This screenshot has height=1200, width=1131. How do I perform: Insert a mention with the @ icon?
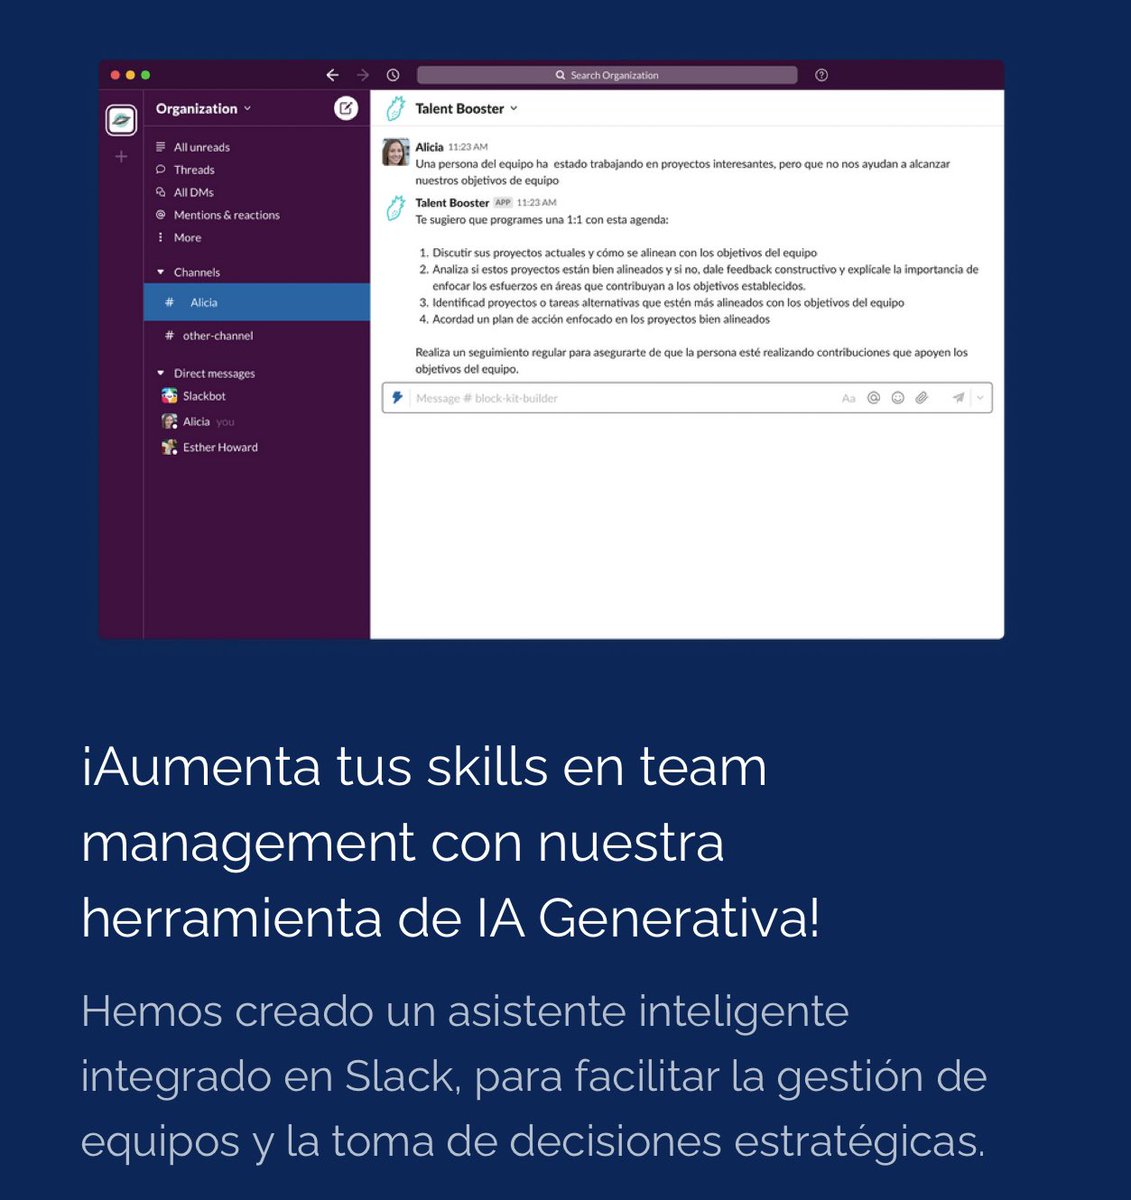point(873,398)
